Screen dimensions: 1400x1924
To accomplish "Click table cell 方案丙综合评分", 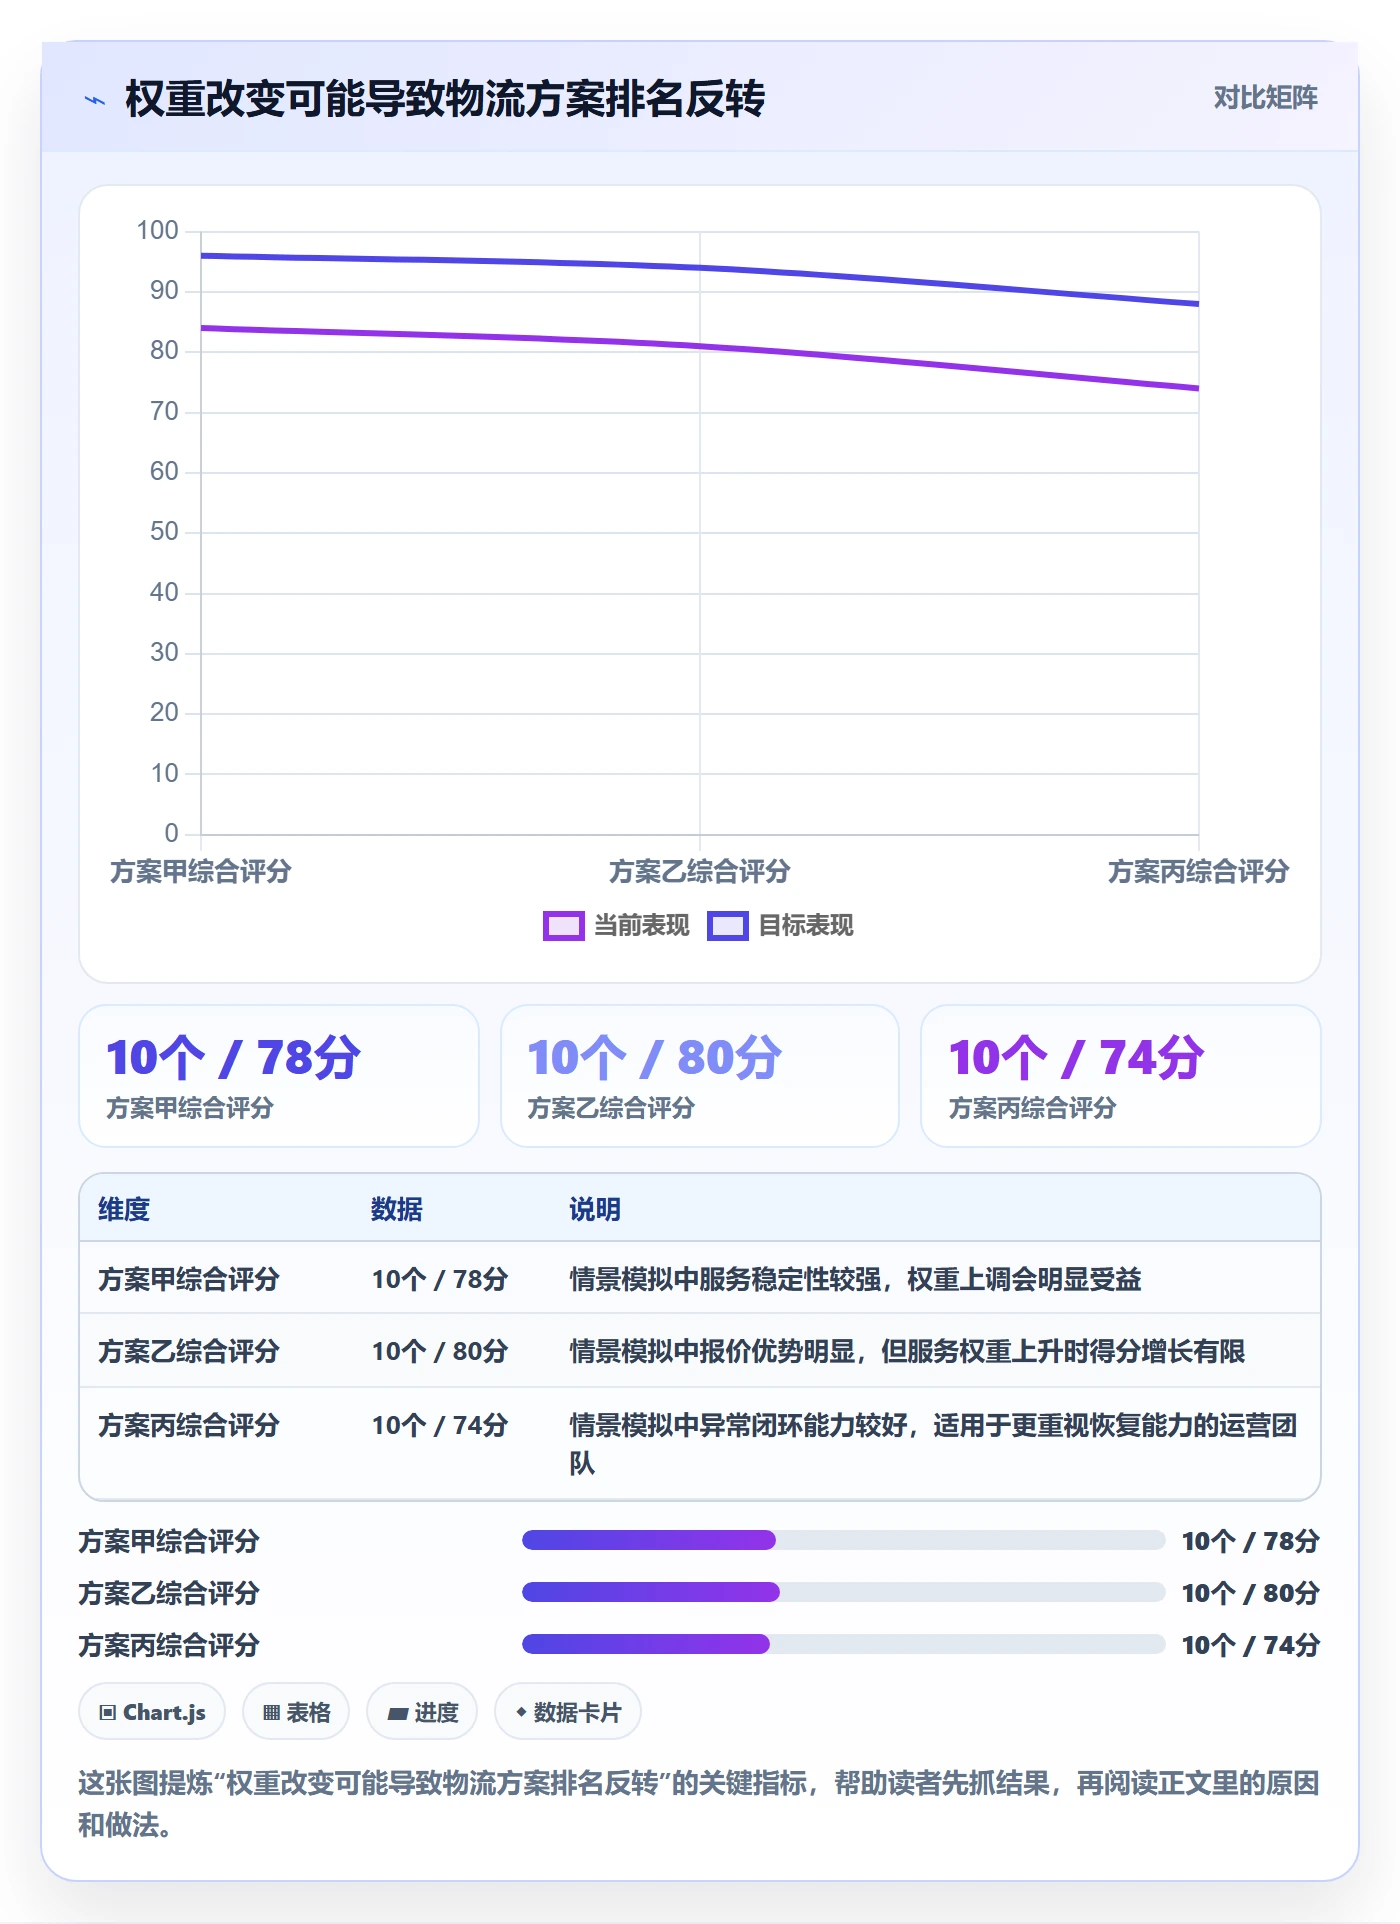I will click(x=189, y=1425).
